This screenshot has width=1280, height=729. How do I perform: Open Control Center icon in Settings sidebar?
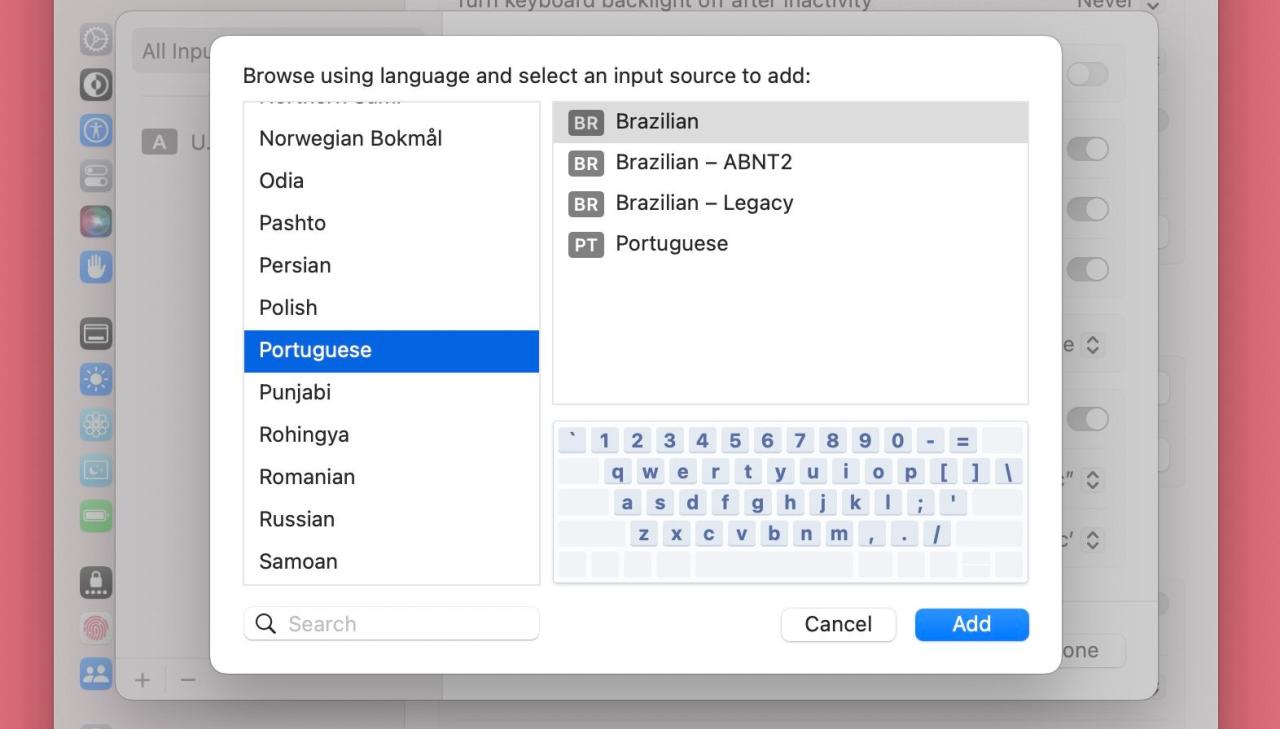(x=96, y=175)
